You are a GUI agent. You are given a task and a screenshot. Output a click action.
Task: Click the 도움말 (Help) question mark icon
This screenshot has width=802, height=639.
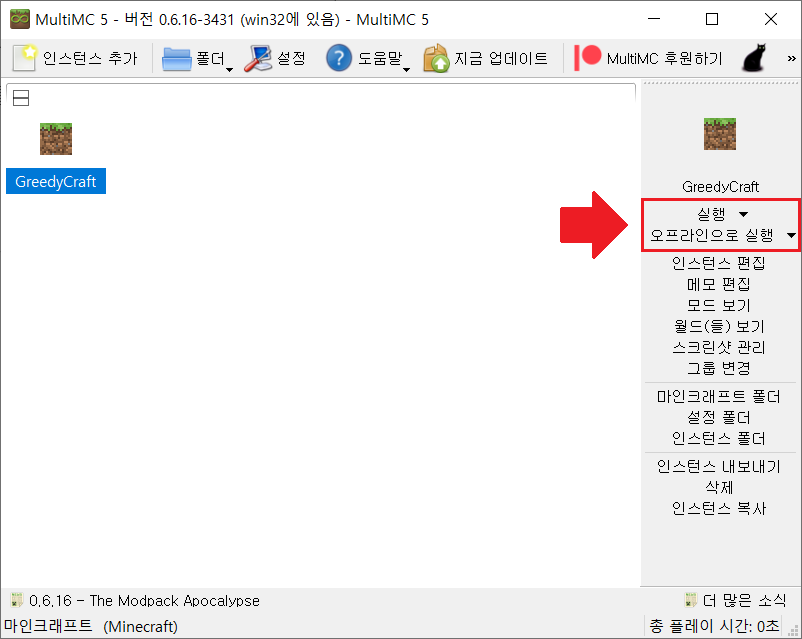click(x=339, y=58)
